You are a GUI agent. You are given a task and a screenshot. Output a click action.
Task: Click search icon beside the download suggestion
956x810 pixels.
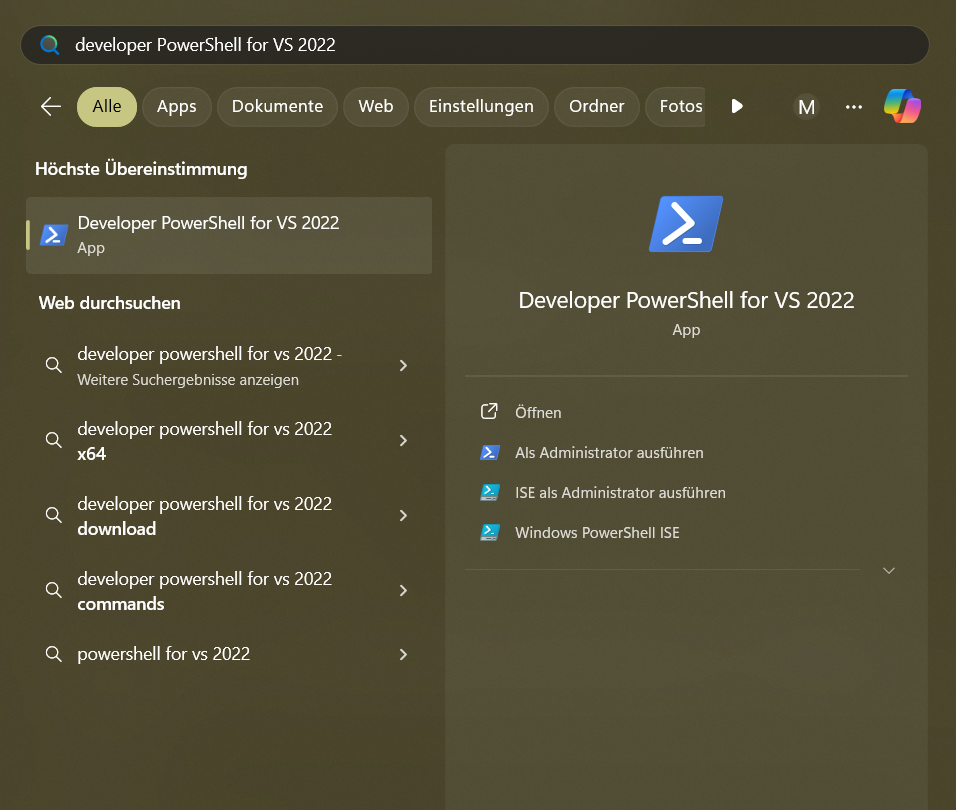click(x=54, y=515)
